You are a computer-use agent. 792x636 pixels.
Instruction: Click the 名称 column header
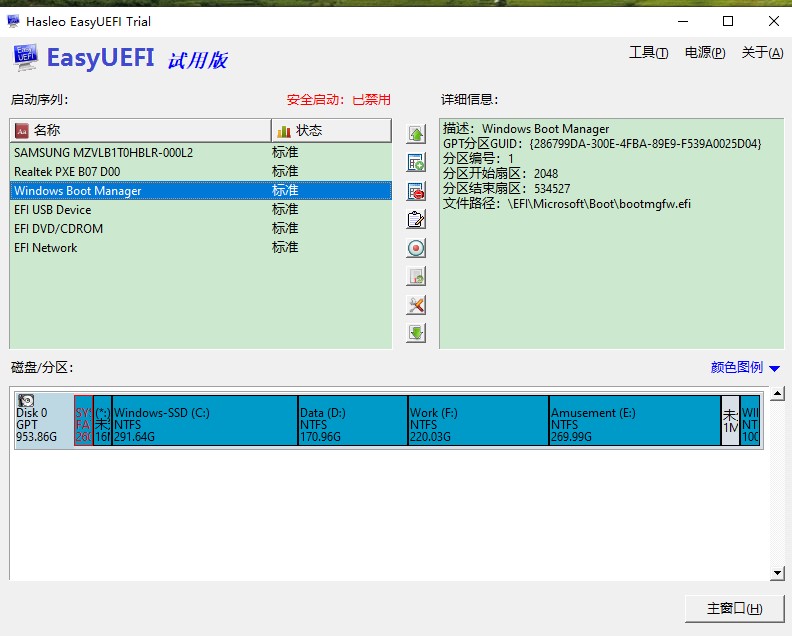coord(140,131)
